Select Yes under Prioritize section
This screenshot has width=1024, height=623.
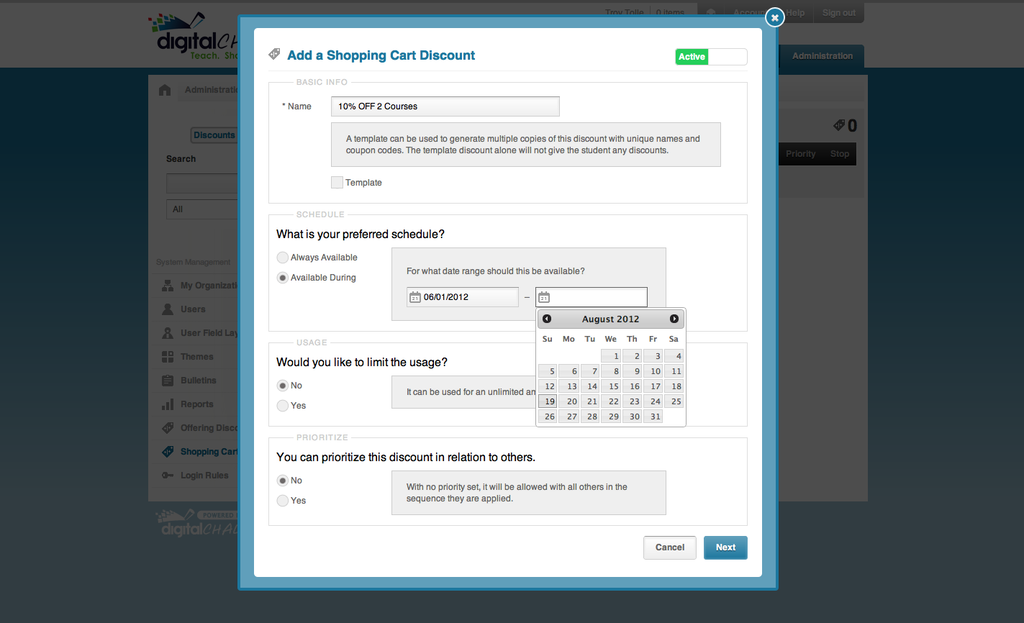(x=283, y=501)
